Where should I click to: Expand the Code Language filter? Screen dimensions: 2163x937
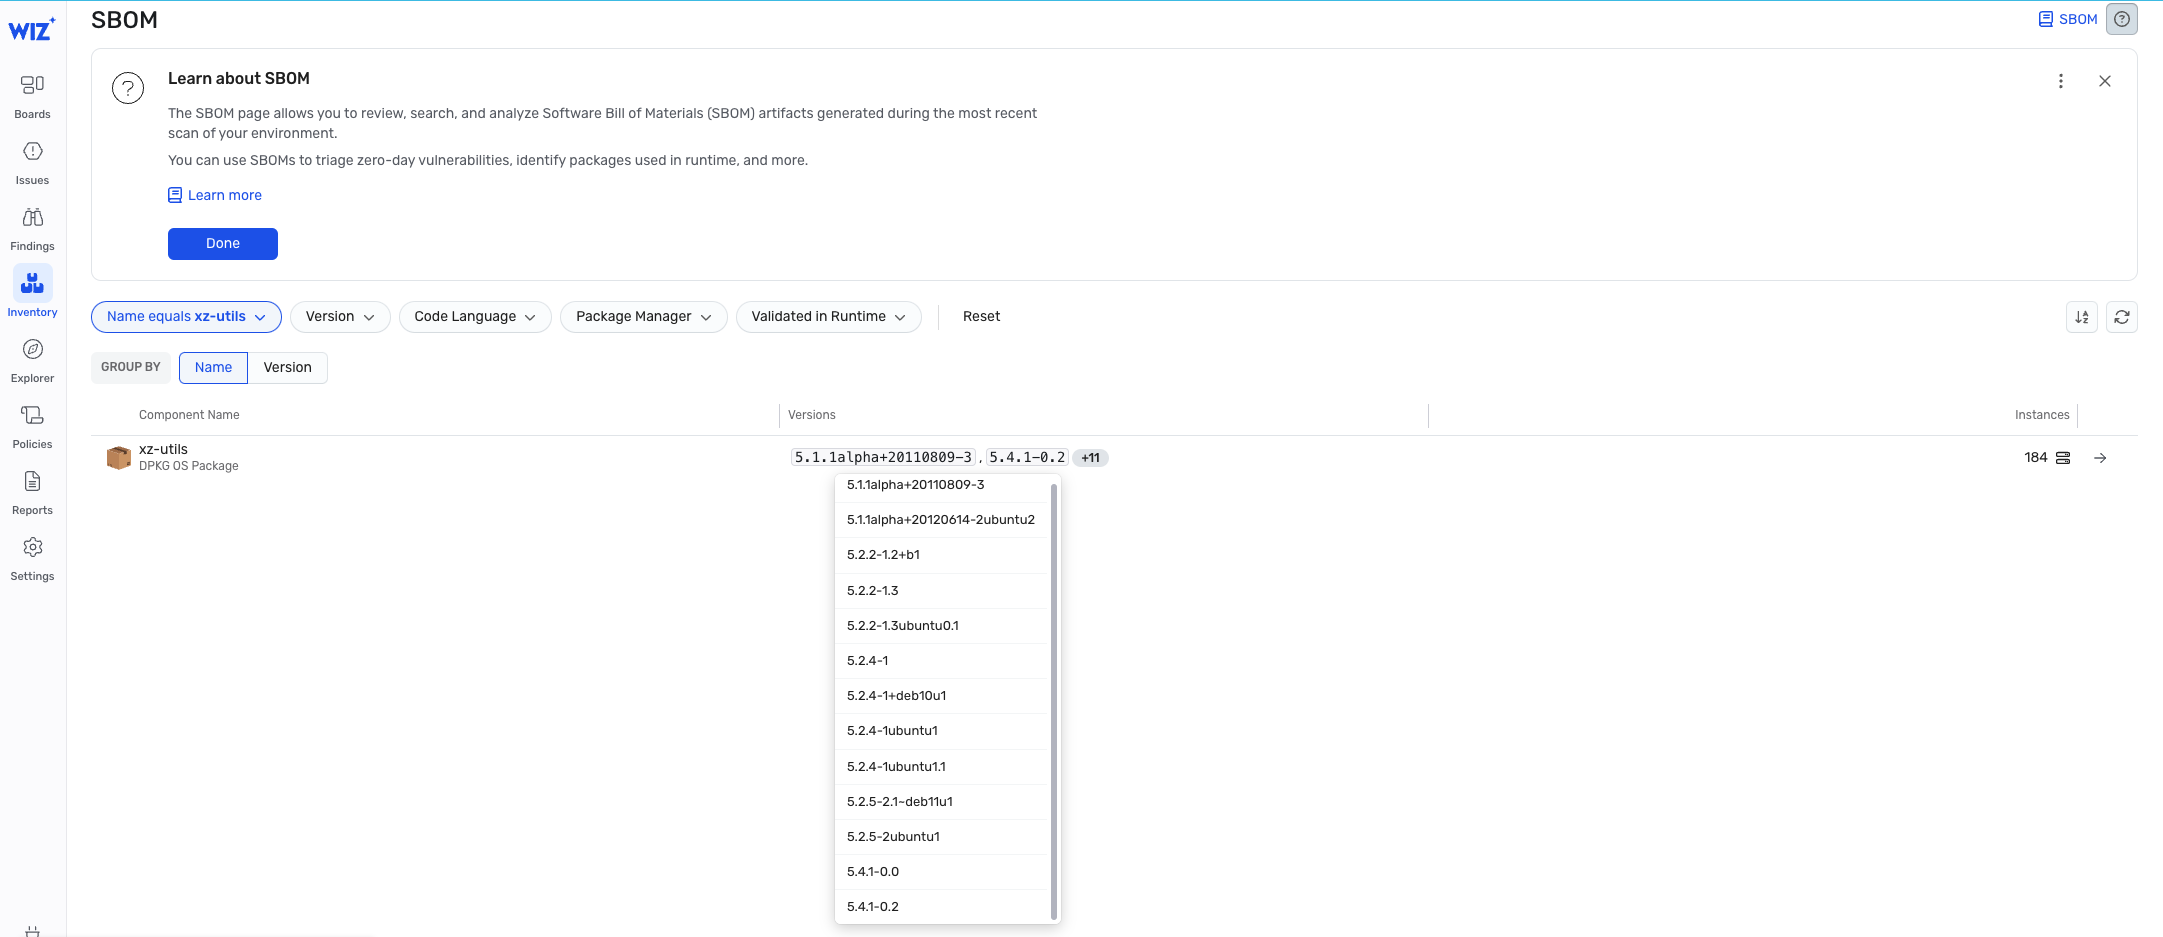pyautogui.click(x=475, y=316)
